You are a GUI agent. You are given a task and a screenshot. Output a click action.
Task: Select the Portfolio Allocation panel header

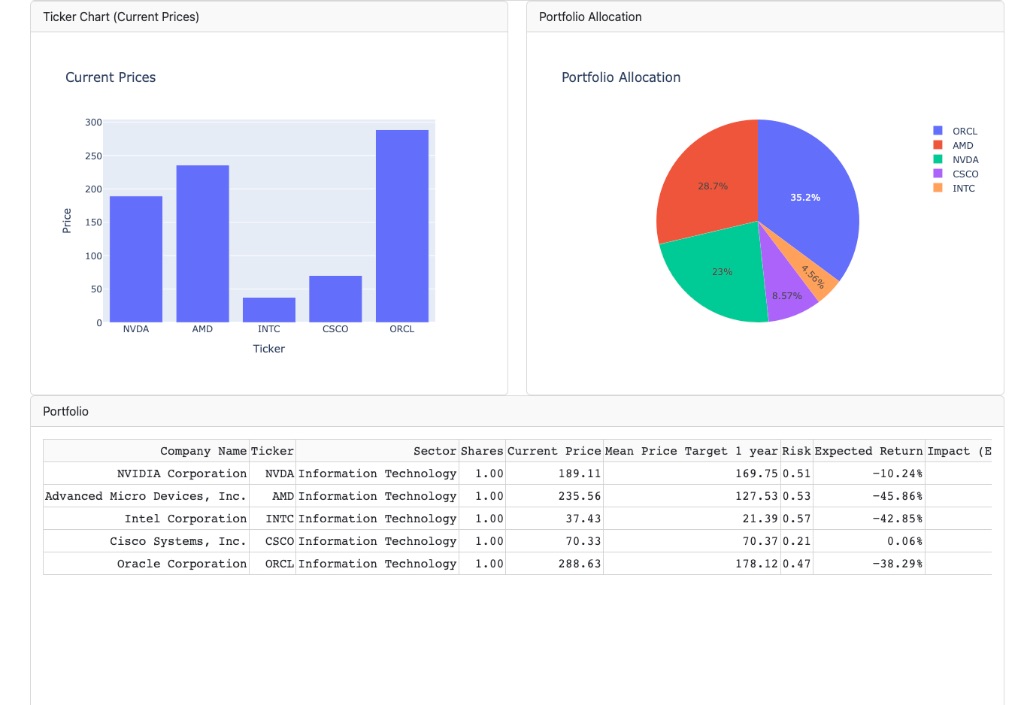click(590, 17)
